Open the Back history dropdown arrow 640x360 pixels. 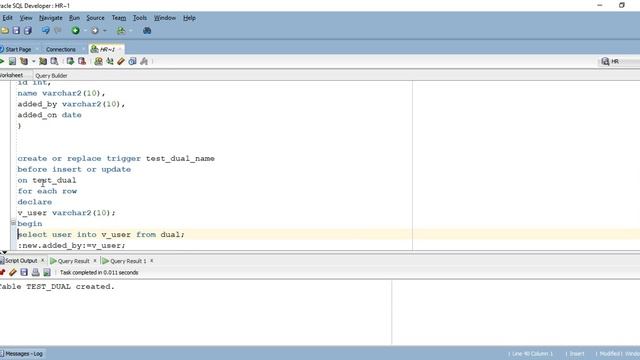(x=85, y=31)
